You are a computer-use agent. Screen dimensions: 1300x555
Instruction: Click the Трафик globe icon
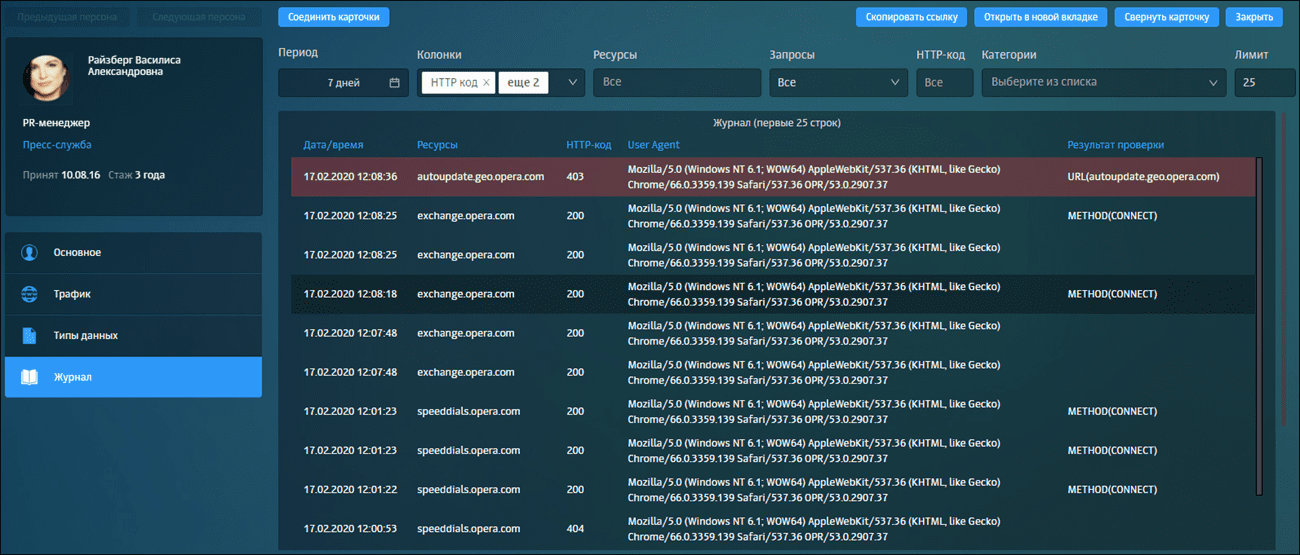[x=30, y=295]
